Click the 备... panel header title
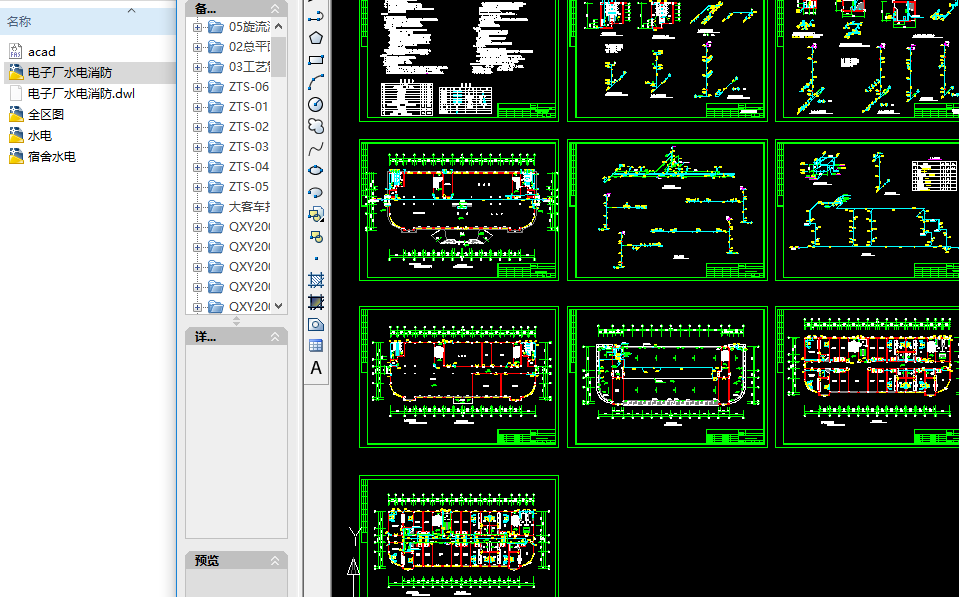 (205, 9)
